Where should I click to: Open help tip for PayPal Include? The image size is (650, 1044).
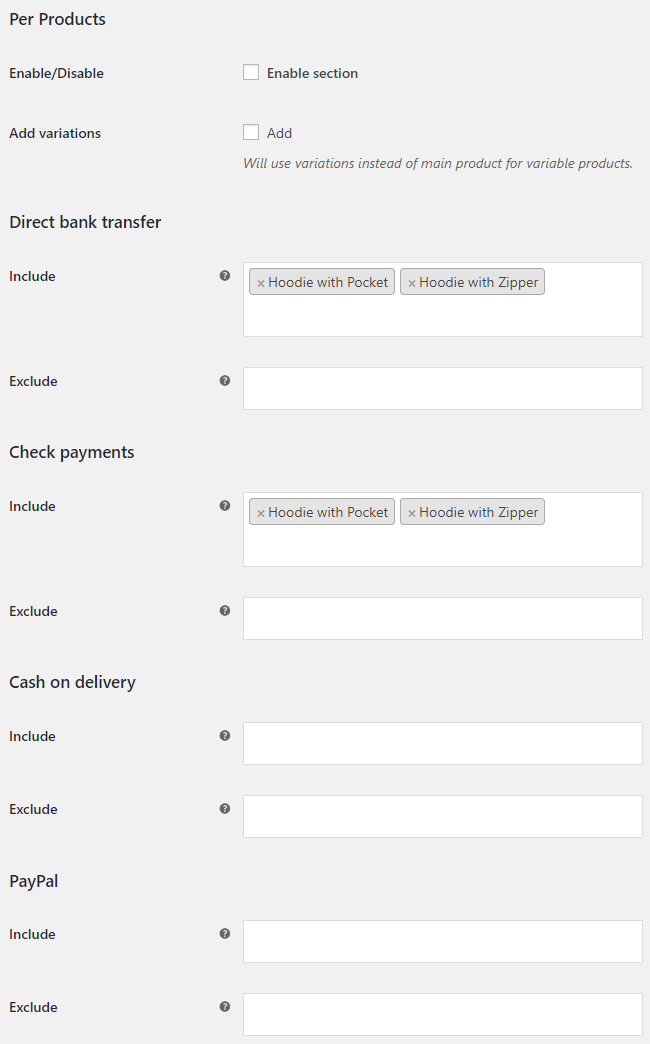click(x=225, y=934)
